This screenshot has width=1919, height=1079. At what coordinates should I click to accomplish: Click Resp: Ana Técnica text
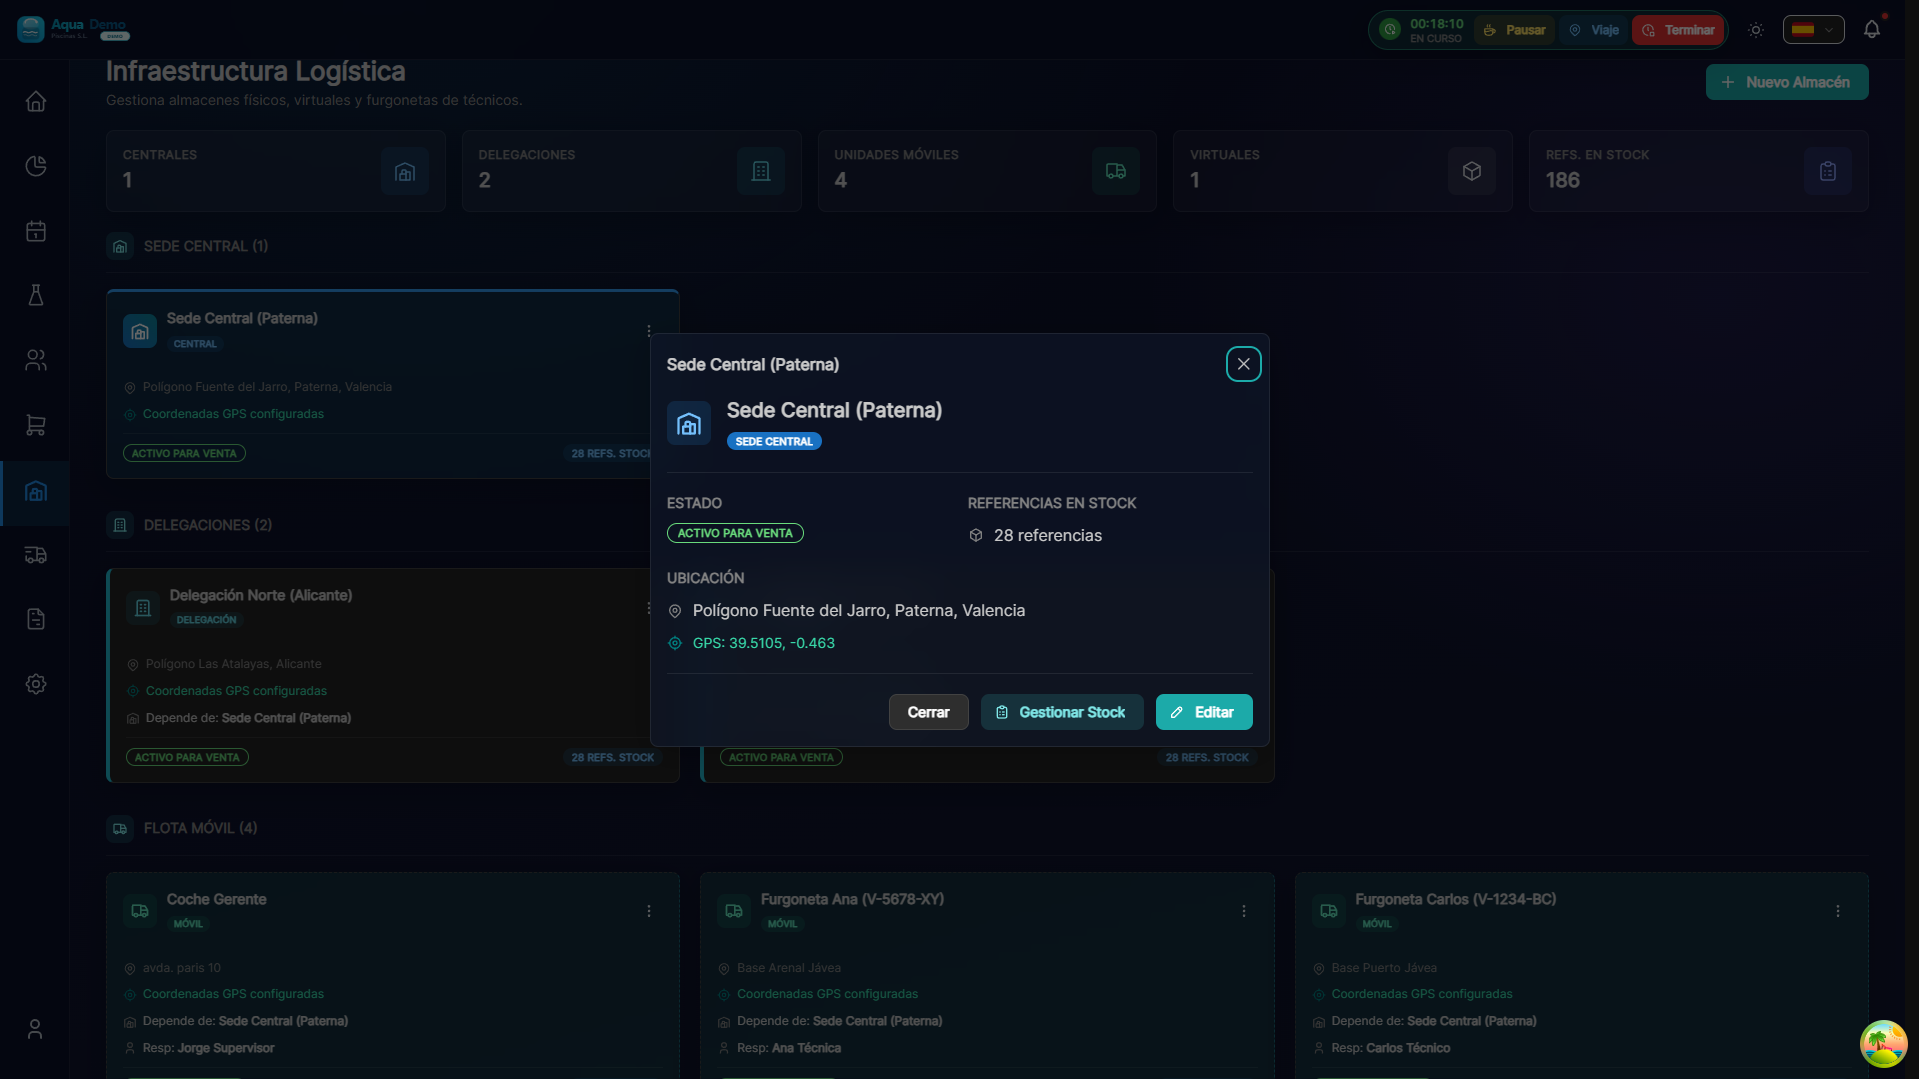[788, 1048]
